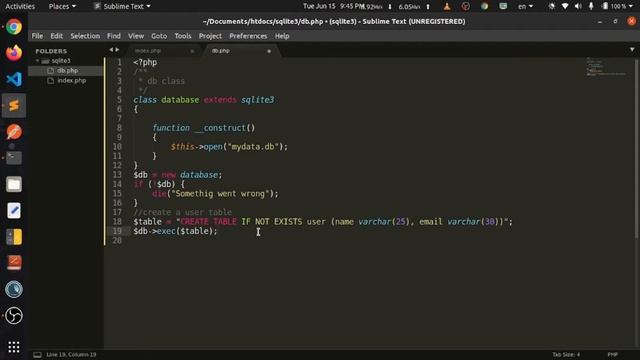Click the volume speaker icon in top bar
This screenshot has height=360, width=640.
(578, 6)
